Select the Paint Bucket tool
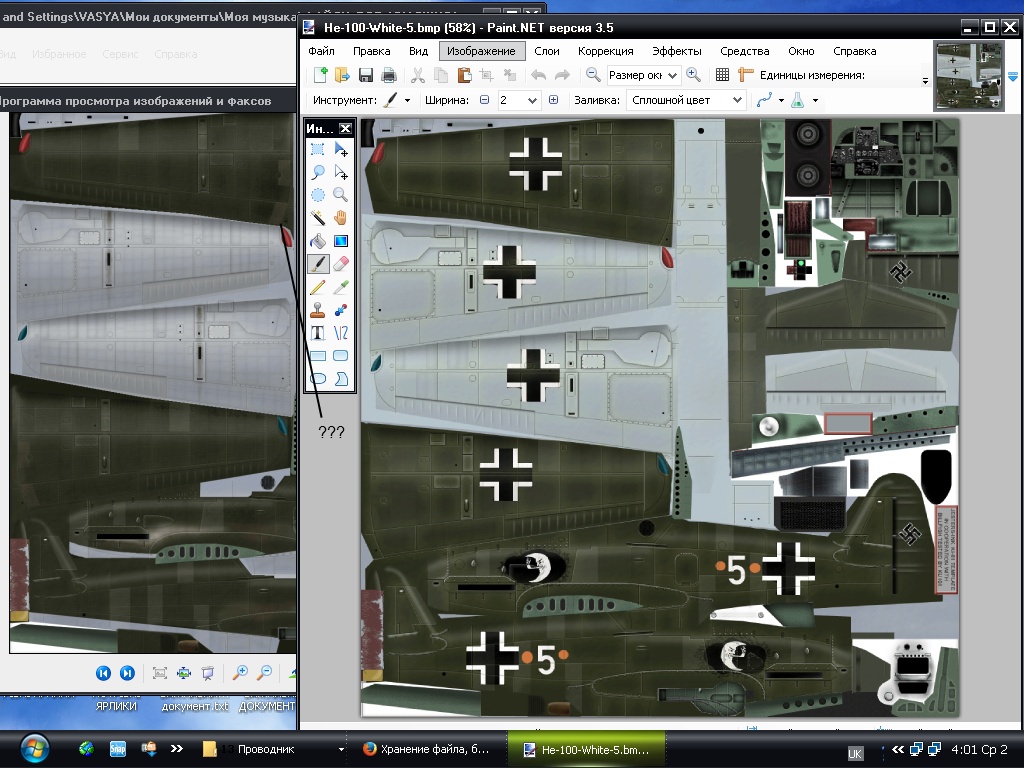The height and width of the screenshot is (768, 1024). click(318, 241)
